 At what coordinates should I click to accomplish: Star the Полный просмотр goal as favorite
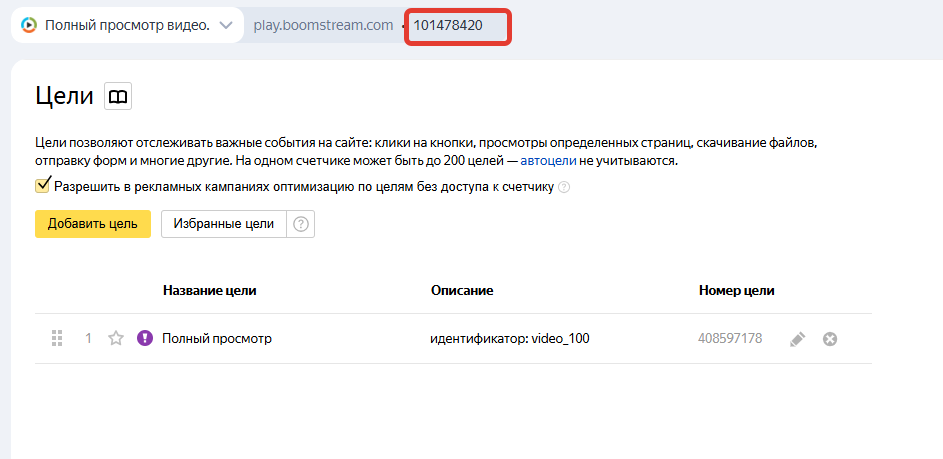click(115, 339)
